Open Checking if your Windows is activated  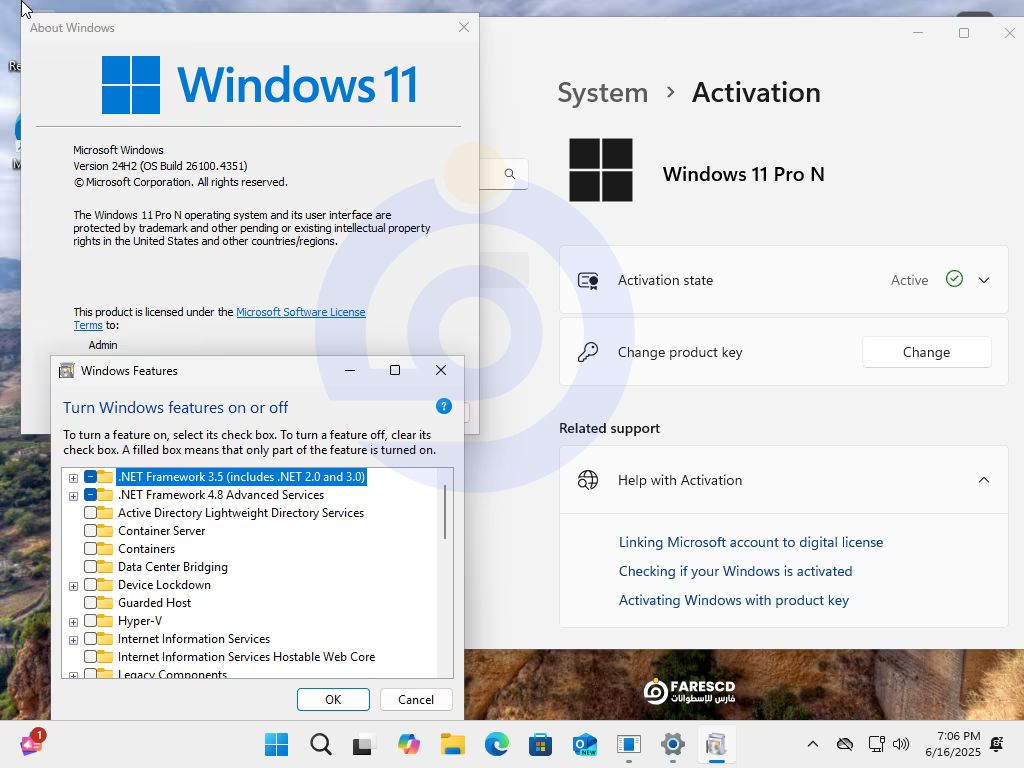click(735, 571)
